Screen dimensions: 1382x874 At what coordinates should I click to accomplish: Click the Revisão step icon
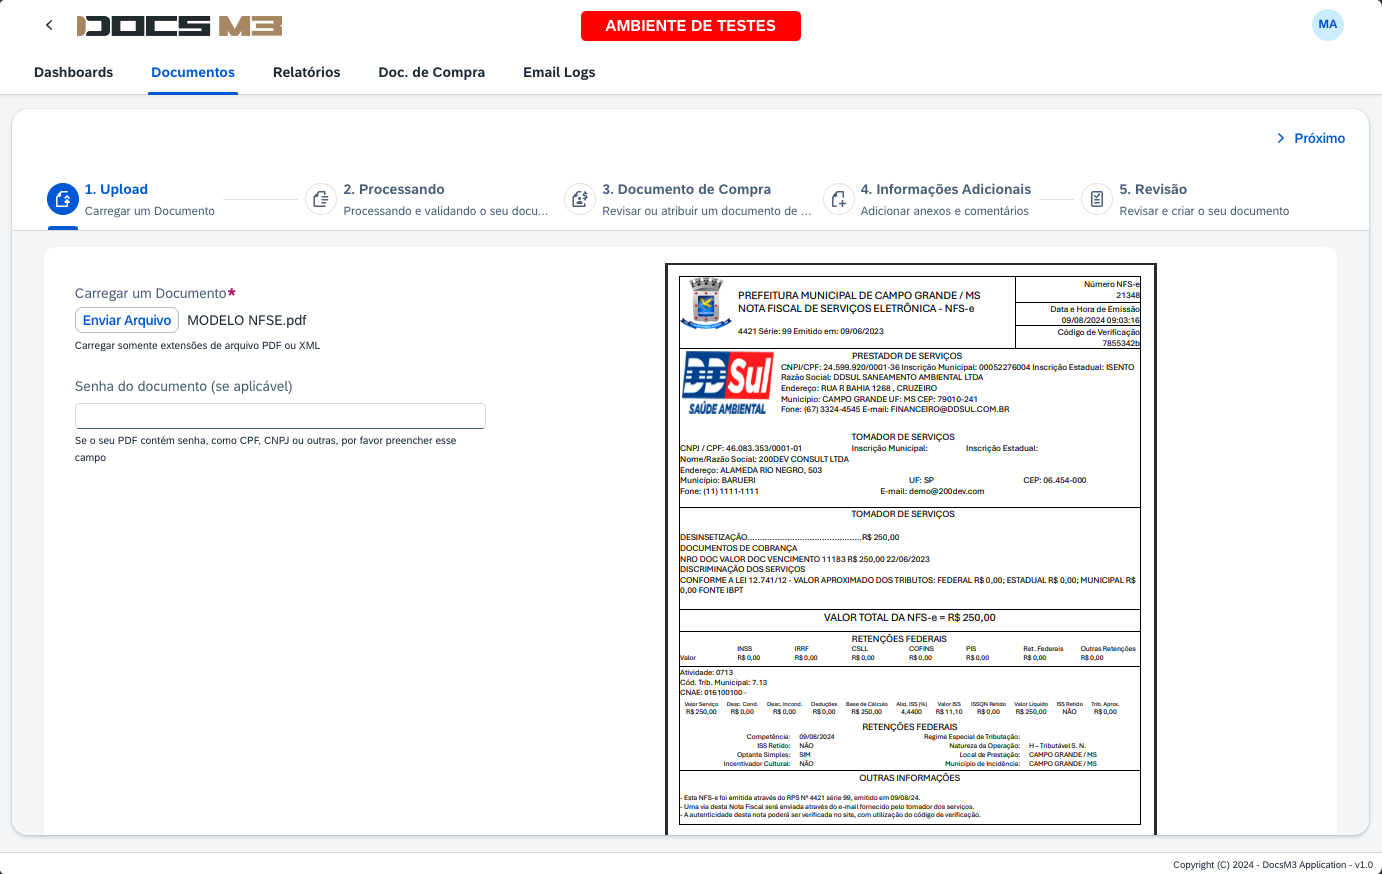click(x=1096, y=199)
